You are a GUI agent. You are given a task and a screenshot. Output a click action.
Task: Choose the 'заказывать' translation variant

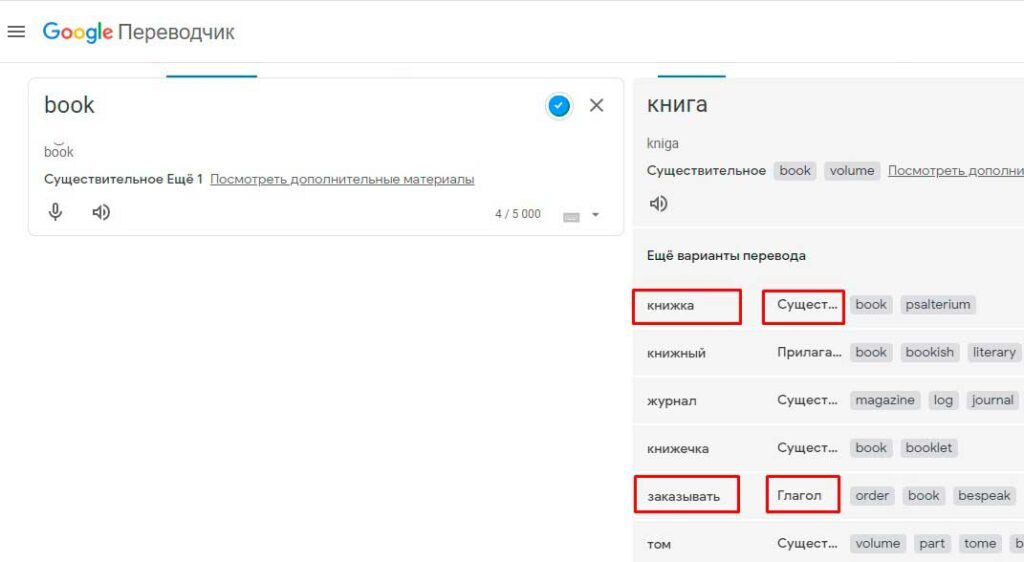[683, 496]
